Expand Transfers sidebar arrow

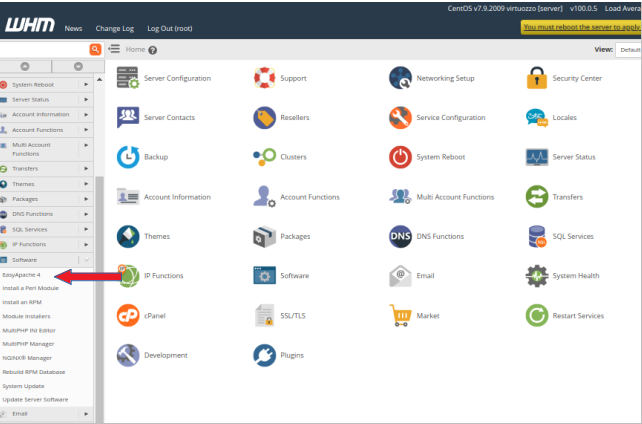click(x=86, y=169)
